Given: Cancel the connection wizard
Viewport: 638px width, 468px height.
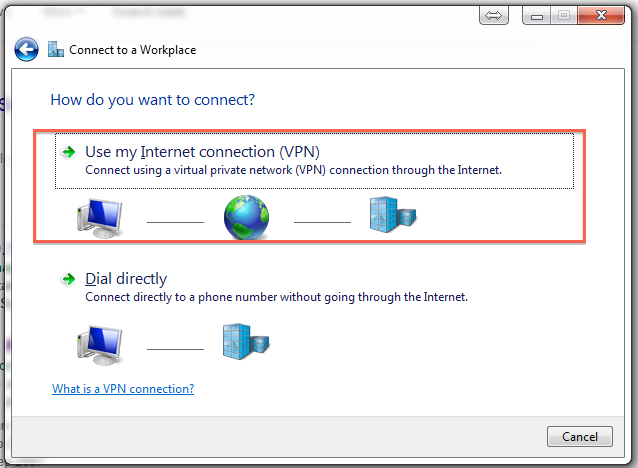Looking at the screenshot, I should pos(579,437).
